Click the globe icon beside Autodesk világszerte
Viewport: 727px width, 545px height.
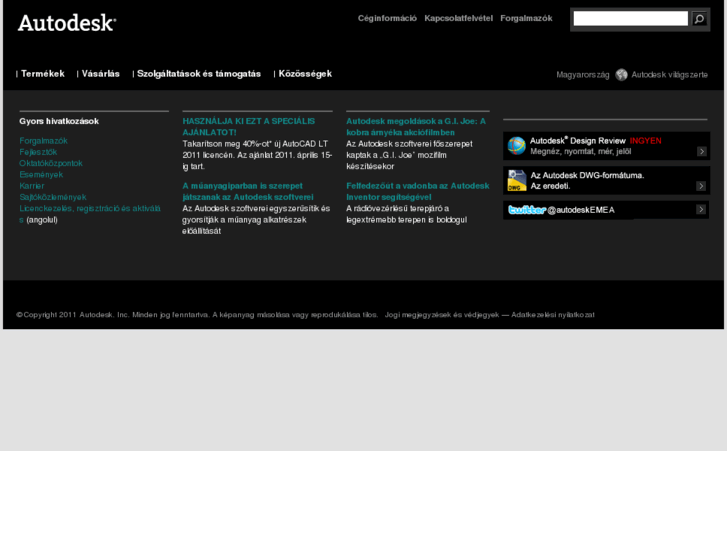pyautogui.click(x=621, y=75)
